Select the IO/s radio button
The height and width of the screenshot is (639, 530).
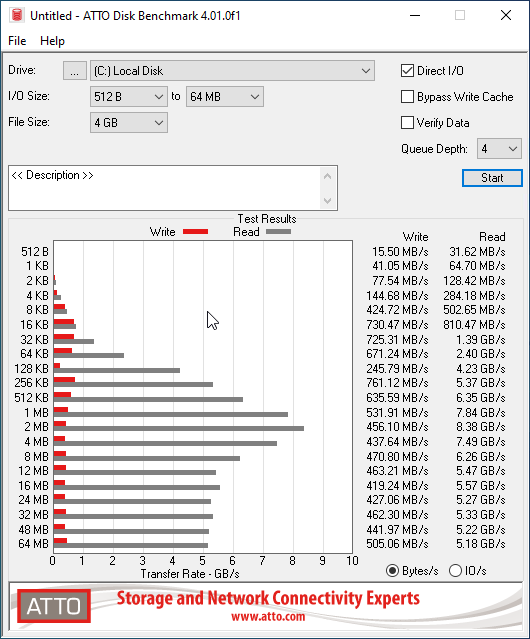click(x=455, y=571)
